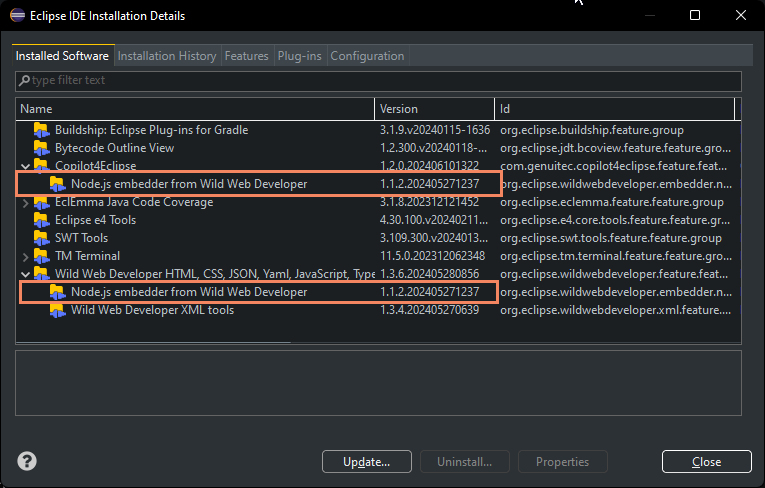The width and height of the screenshot is (765, 488).
Task: Sort by the Version column header
Action: pyautogui.click(x=435, y=109)
